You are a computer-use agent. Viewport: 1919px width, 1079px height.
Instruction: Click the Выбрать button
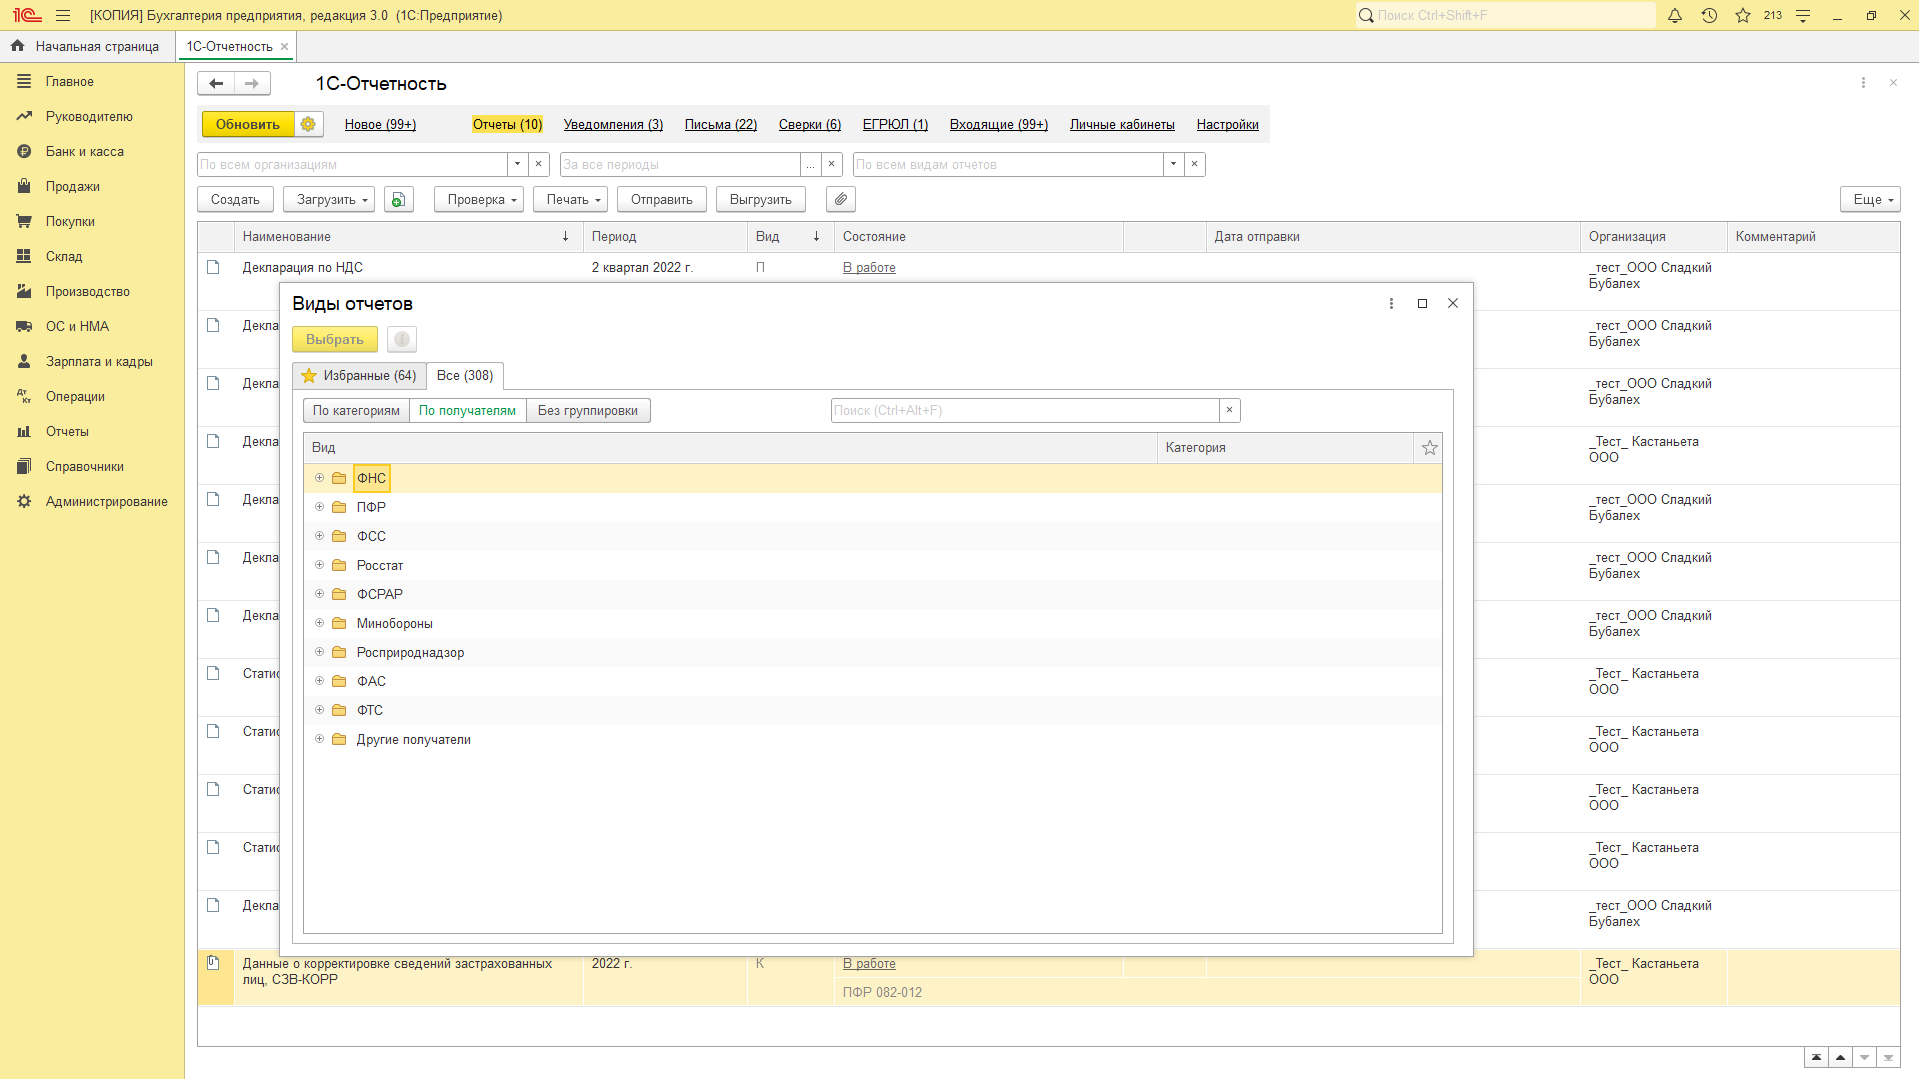coord(335,339)
